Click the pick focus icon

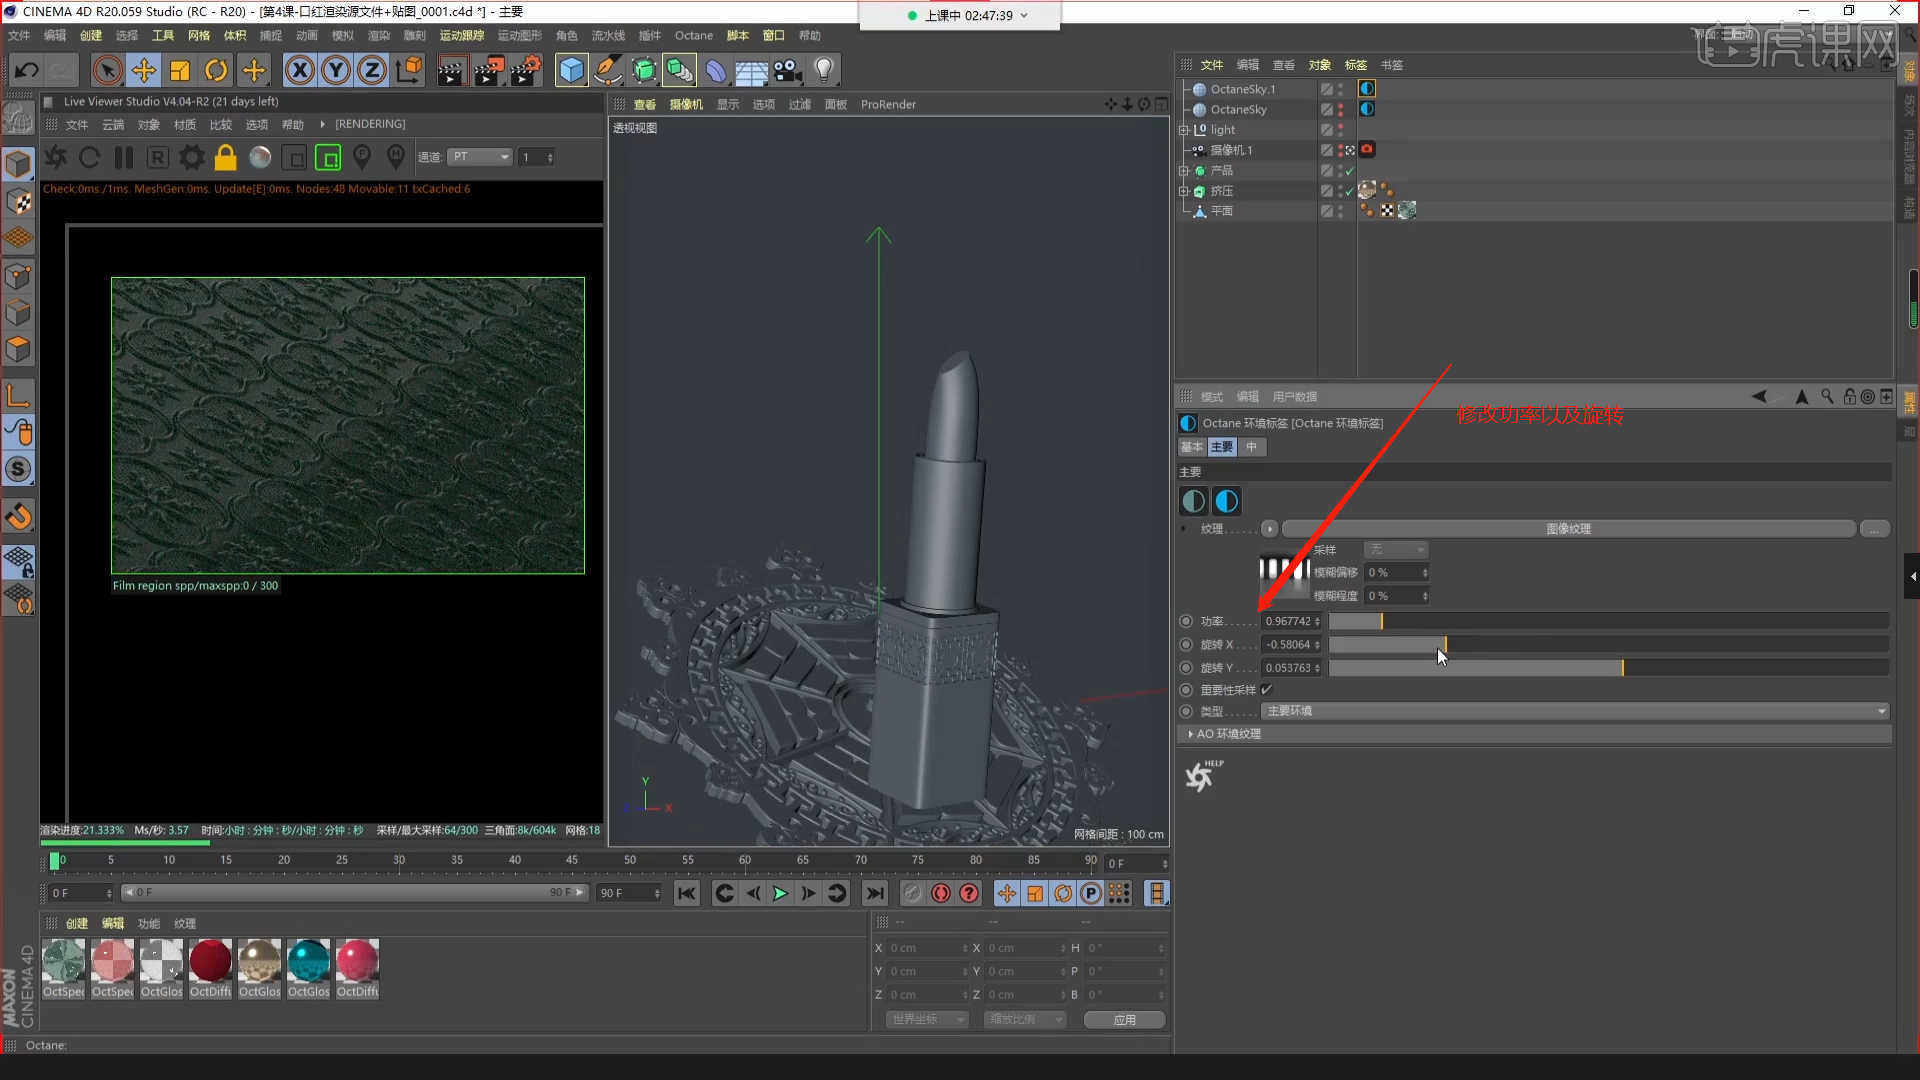click(x=362, y=157)
